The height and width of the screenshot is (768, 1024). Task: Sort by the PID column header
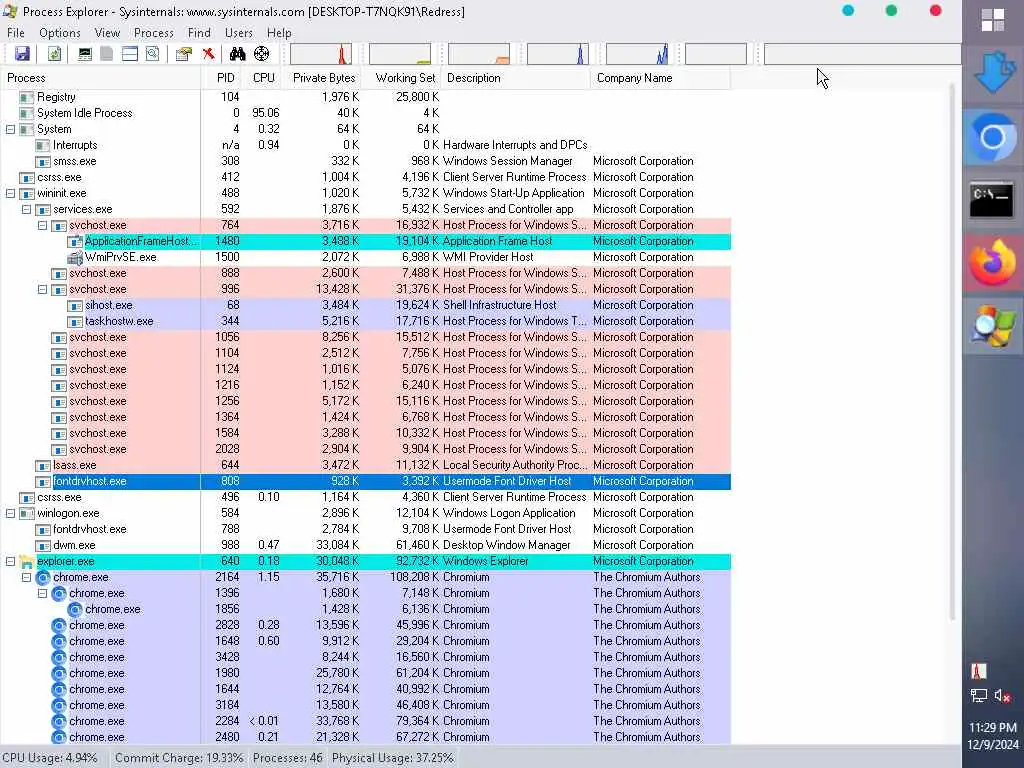(x=221, y=78)
